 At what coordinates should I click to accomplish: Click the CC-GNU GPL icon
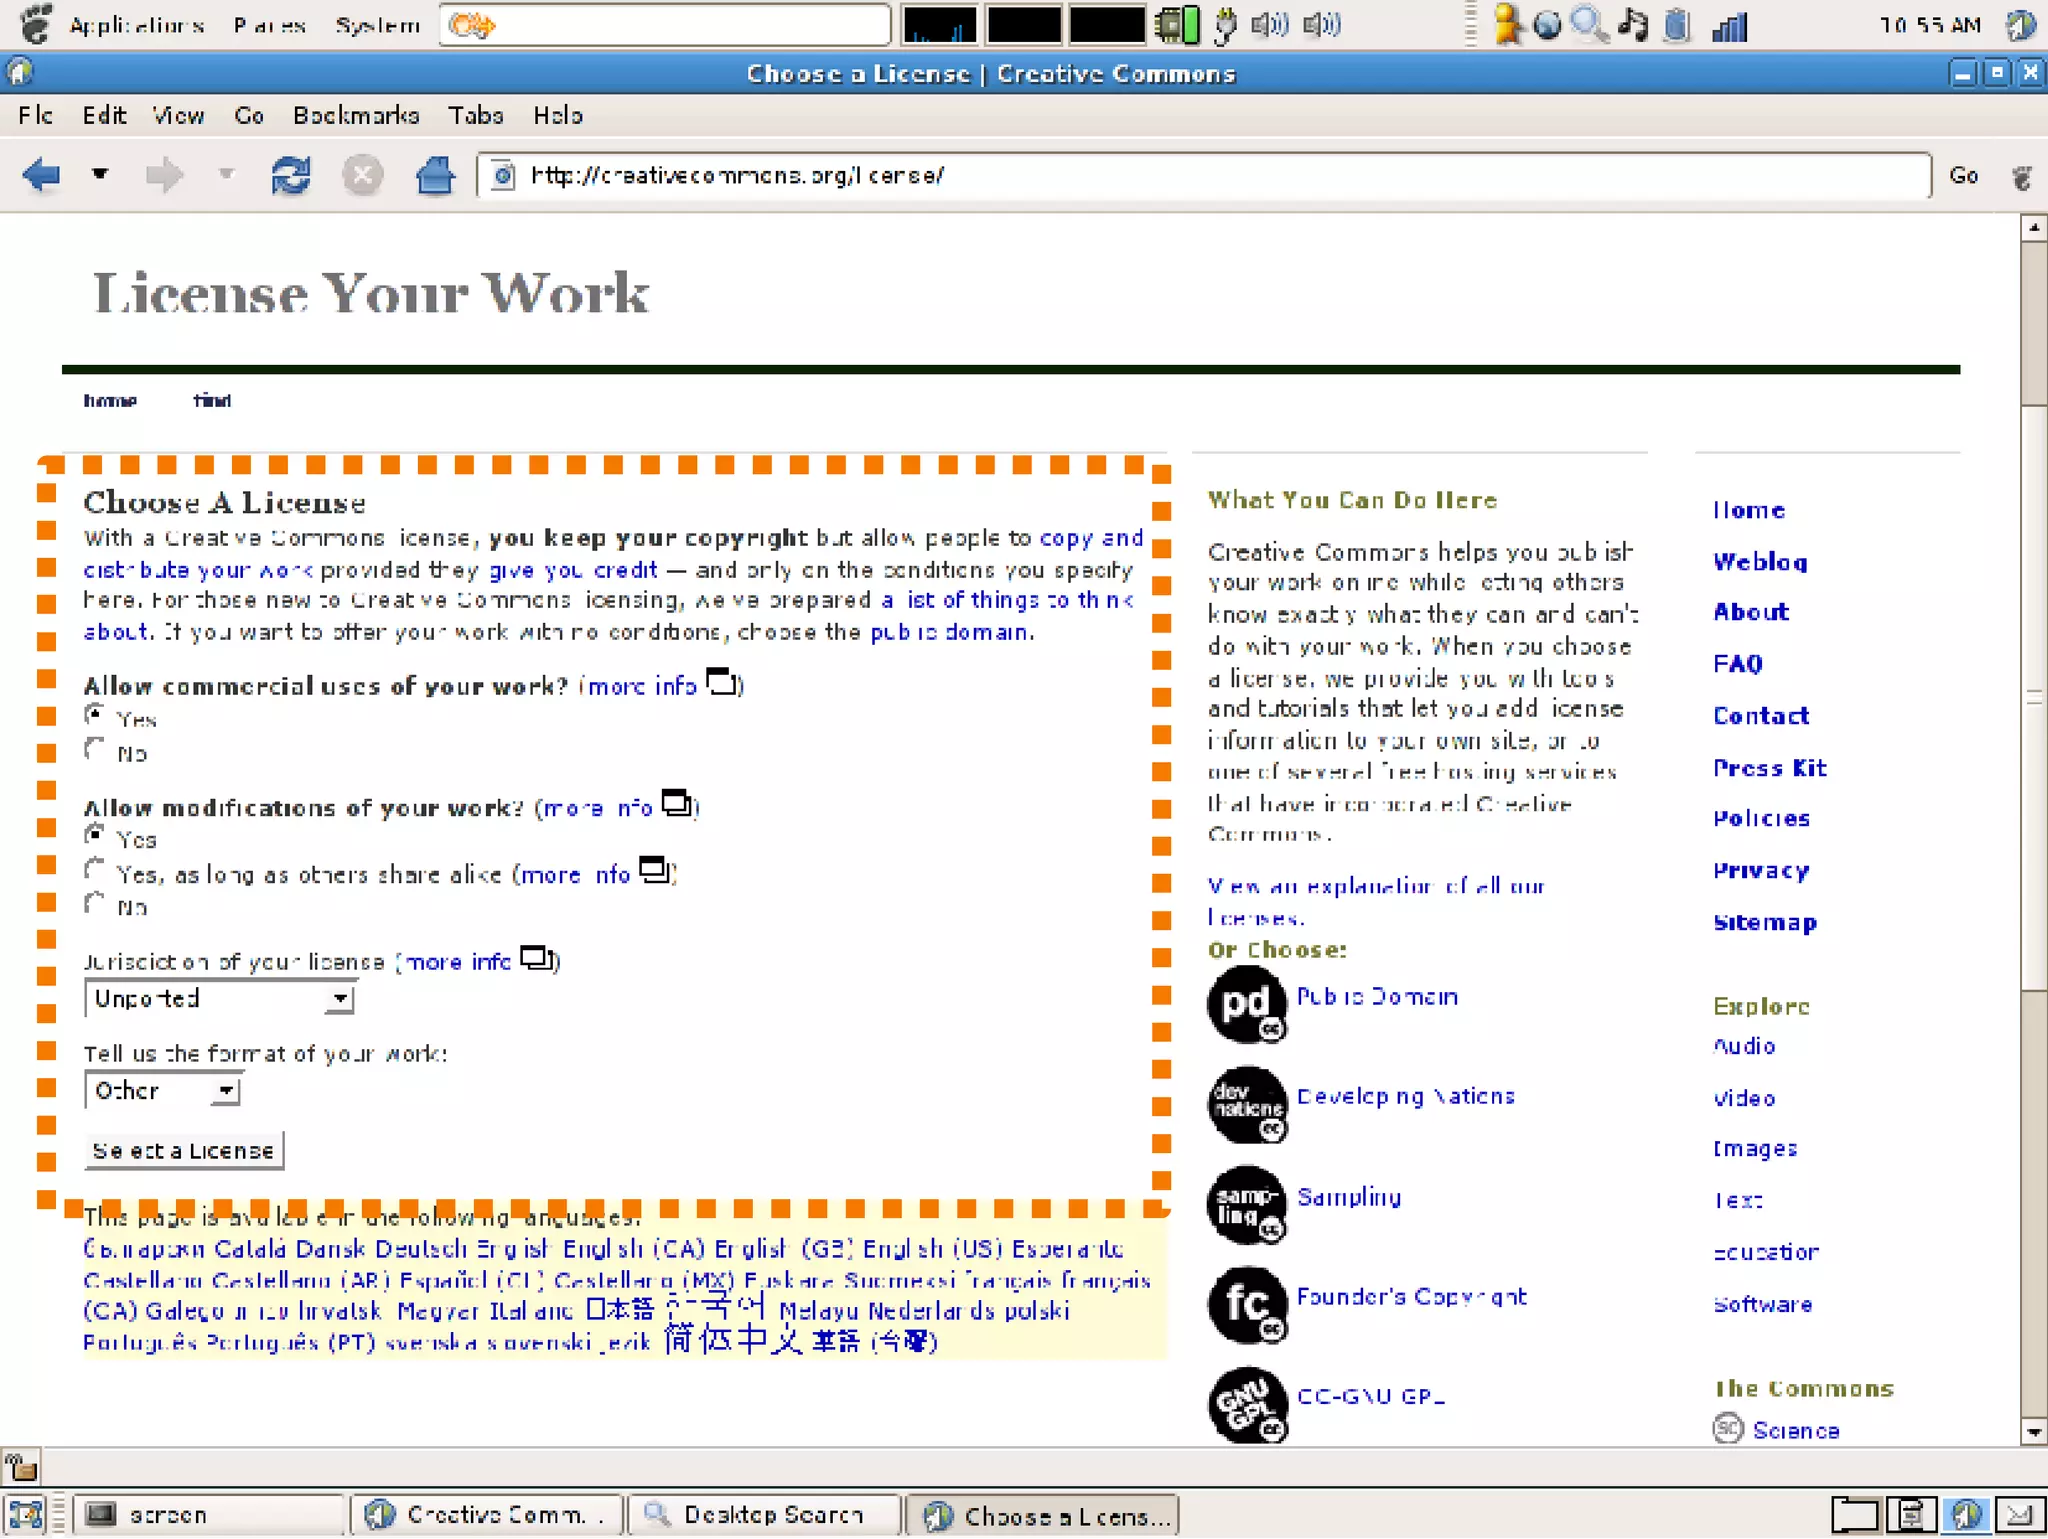tap(1246, 1404)
